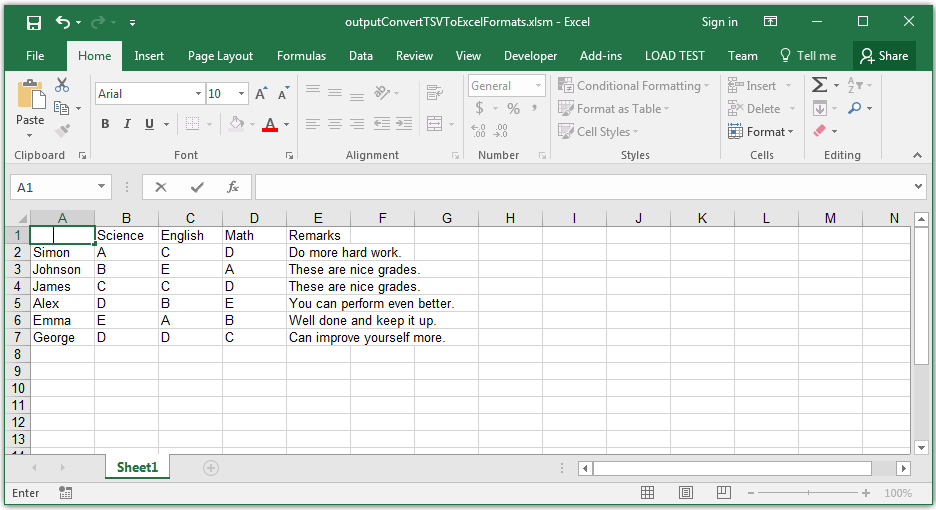Increase font size with the large A icon

click(x=261, y=94)
